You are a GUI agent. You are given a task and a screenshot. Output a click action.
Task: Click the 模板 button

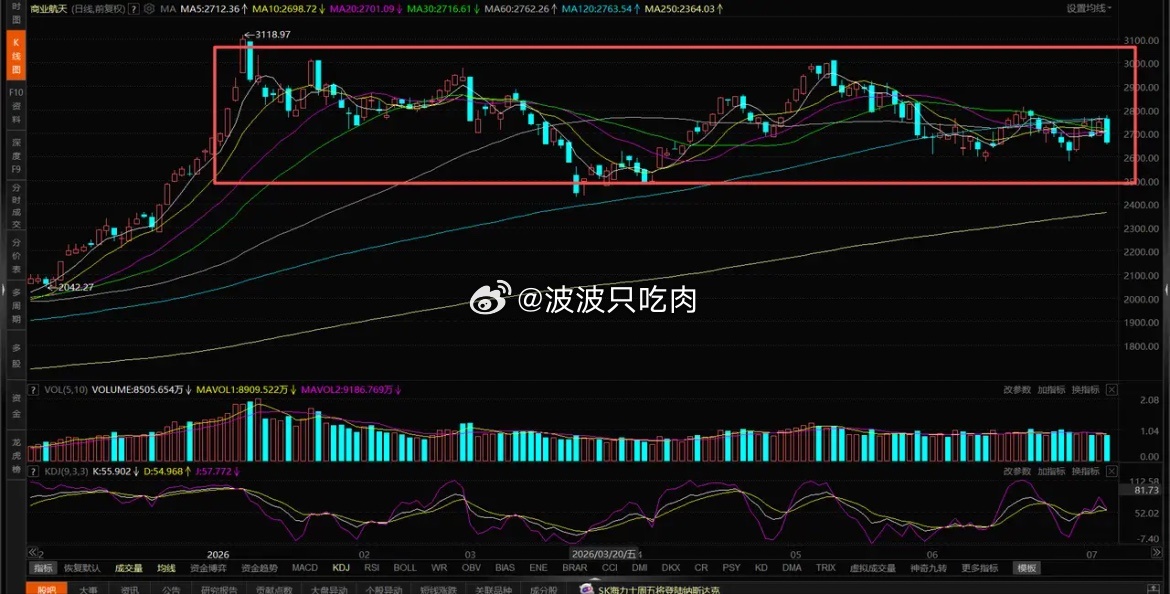[x=1027, y=568]
